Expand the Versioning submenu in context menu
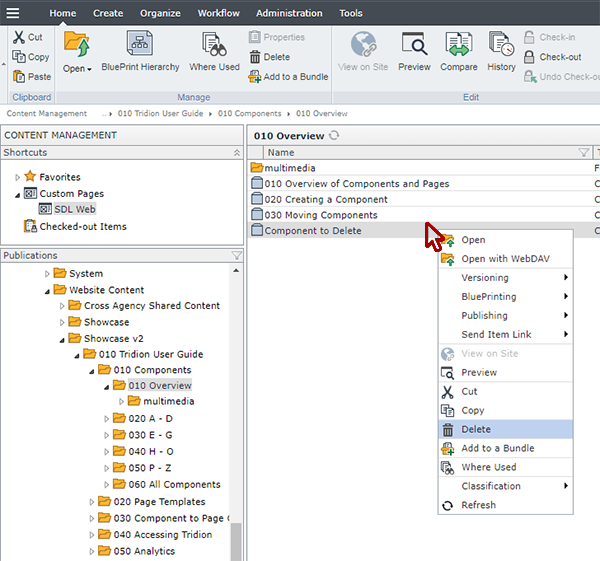Screen dimensions: 600x561 pos(566,278)
